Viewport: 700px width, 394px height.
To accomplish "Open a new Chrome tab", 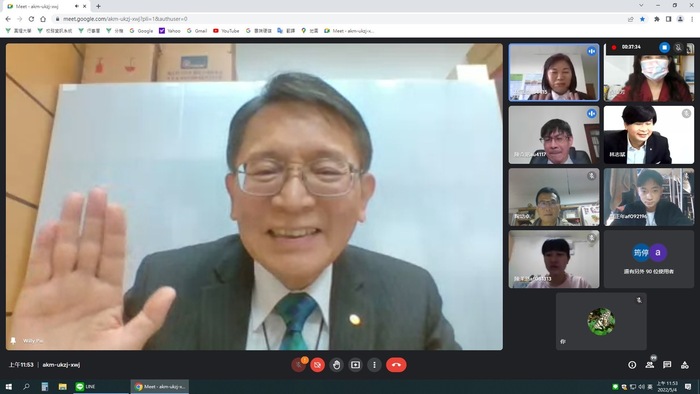I will (x=98, y=6).
